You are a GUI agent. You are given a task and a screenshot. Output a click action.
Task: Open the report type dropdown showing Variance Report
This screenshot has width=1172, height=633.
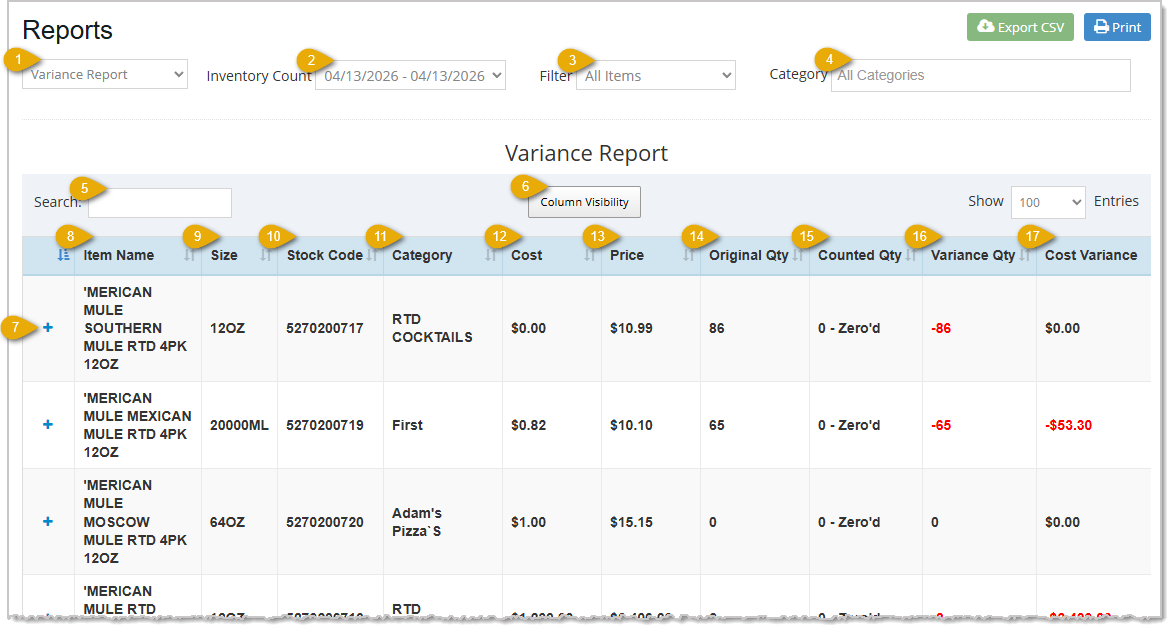pos(104,73)
